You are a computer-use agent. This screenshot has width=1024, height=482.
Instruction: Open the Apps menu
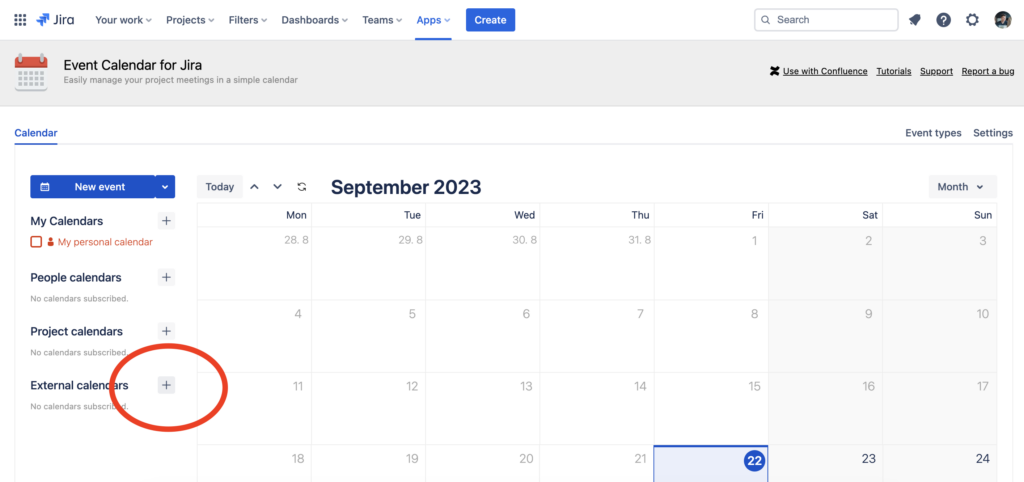(433, 20)
